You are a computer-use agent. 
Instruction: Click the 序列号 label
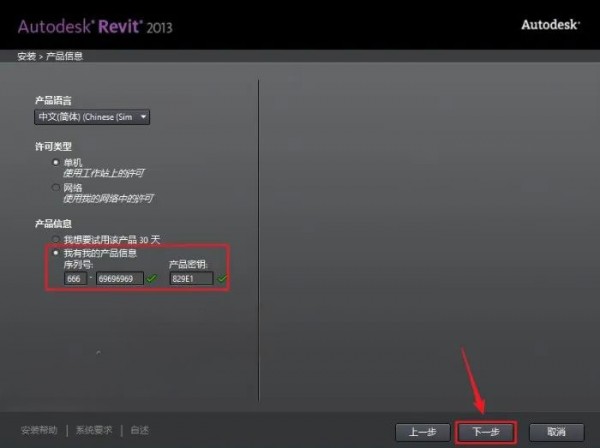[78, 265]
